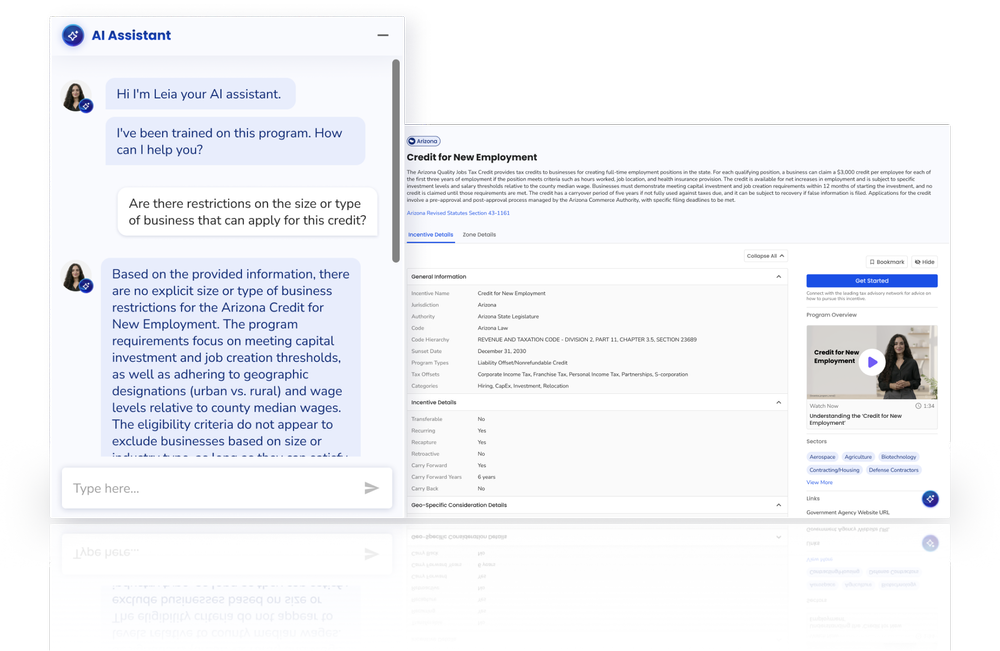Screen dimensions: 1000x651
Task: Click the AI Assistant sparkle logo in header
Action: pos(73,35)
